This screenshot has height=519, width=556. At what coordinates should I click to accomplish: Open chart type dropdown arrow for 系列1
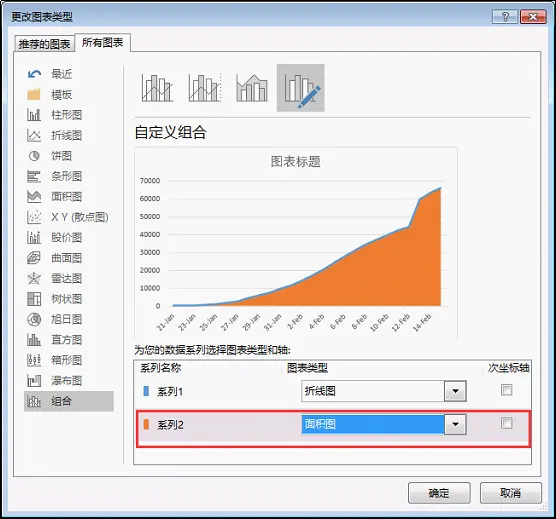(455, 391)
